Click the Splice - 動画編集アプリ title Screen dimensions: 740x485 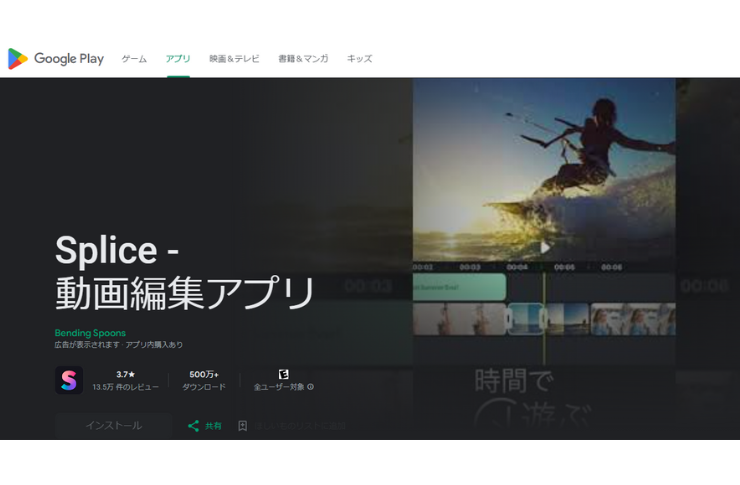click(x=185, y=271)
